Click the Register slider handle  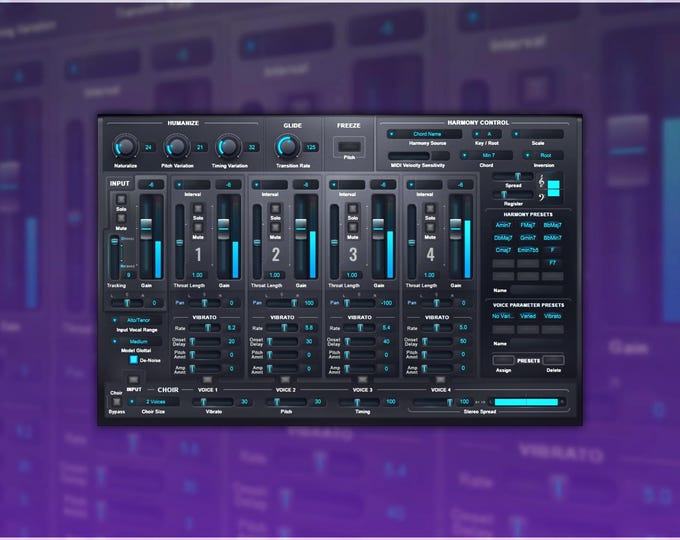click(x=503, y=194)
